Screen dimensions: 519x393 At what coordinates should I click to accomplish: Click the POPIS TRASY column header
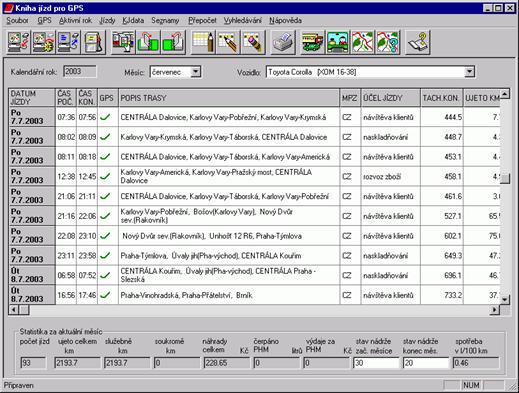point(229,98)
